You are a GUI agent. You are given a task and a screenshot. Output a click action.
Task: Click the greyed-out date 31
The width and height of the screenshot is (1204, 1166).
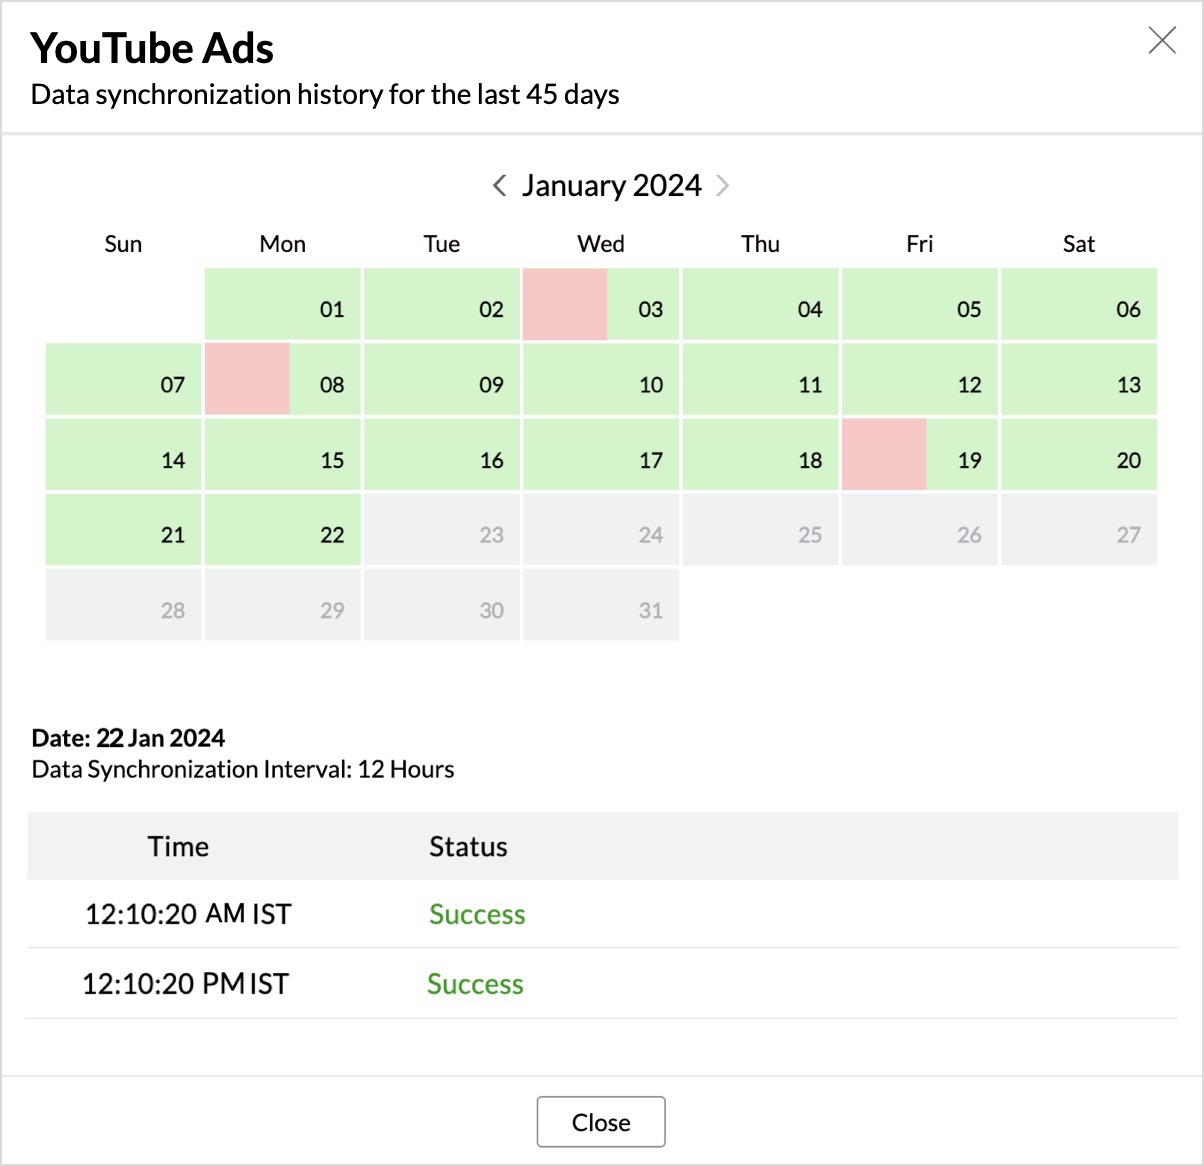(x=601, y=605)
